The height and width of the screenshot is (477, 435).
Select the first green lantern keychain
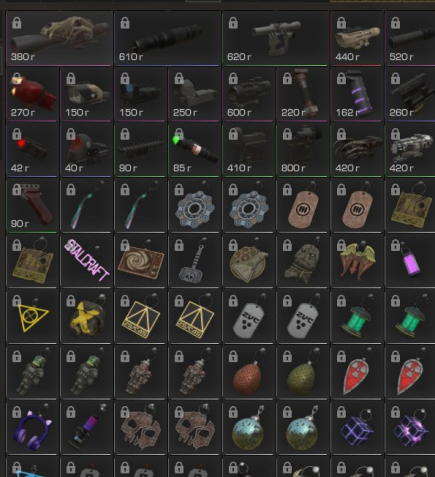[357, 316]
